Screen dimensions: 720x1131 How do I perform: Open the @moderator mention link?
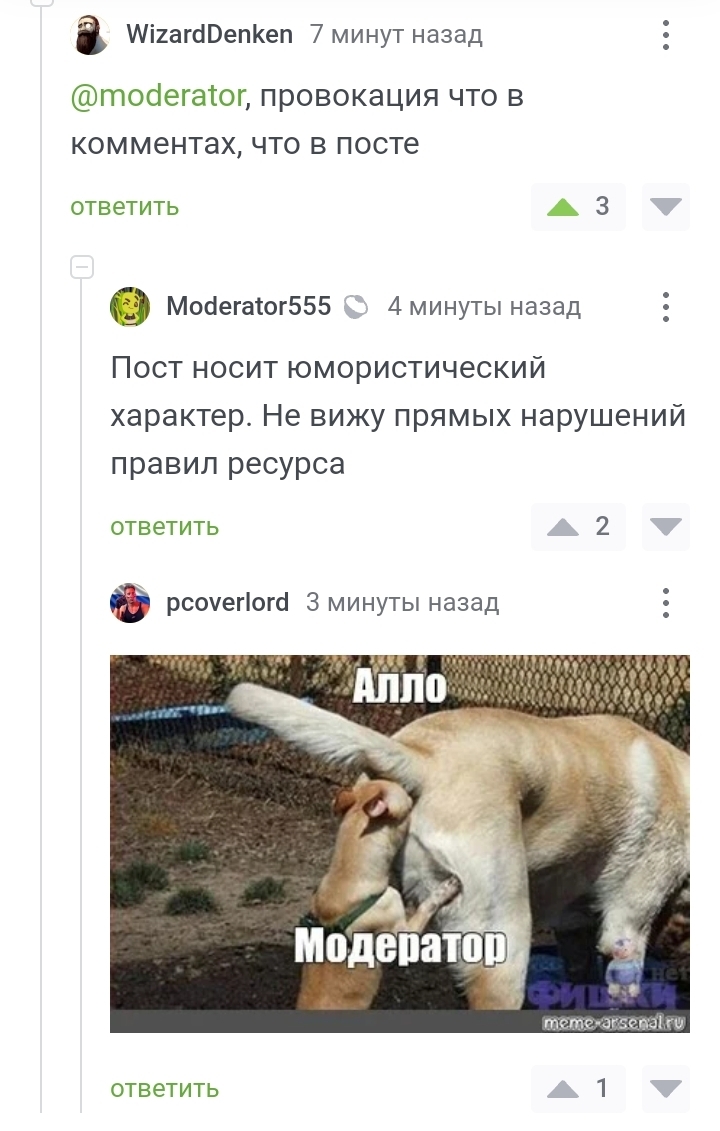tap(158, 96)
